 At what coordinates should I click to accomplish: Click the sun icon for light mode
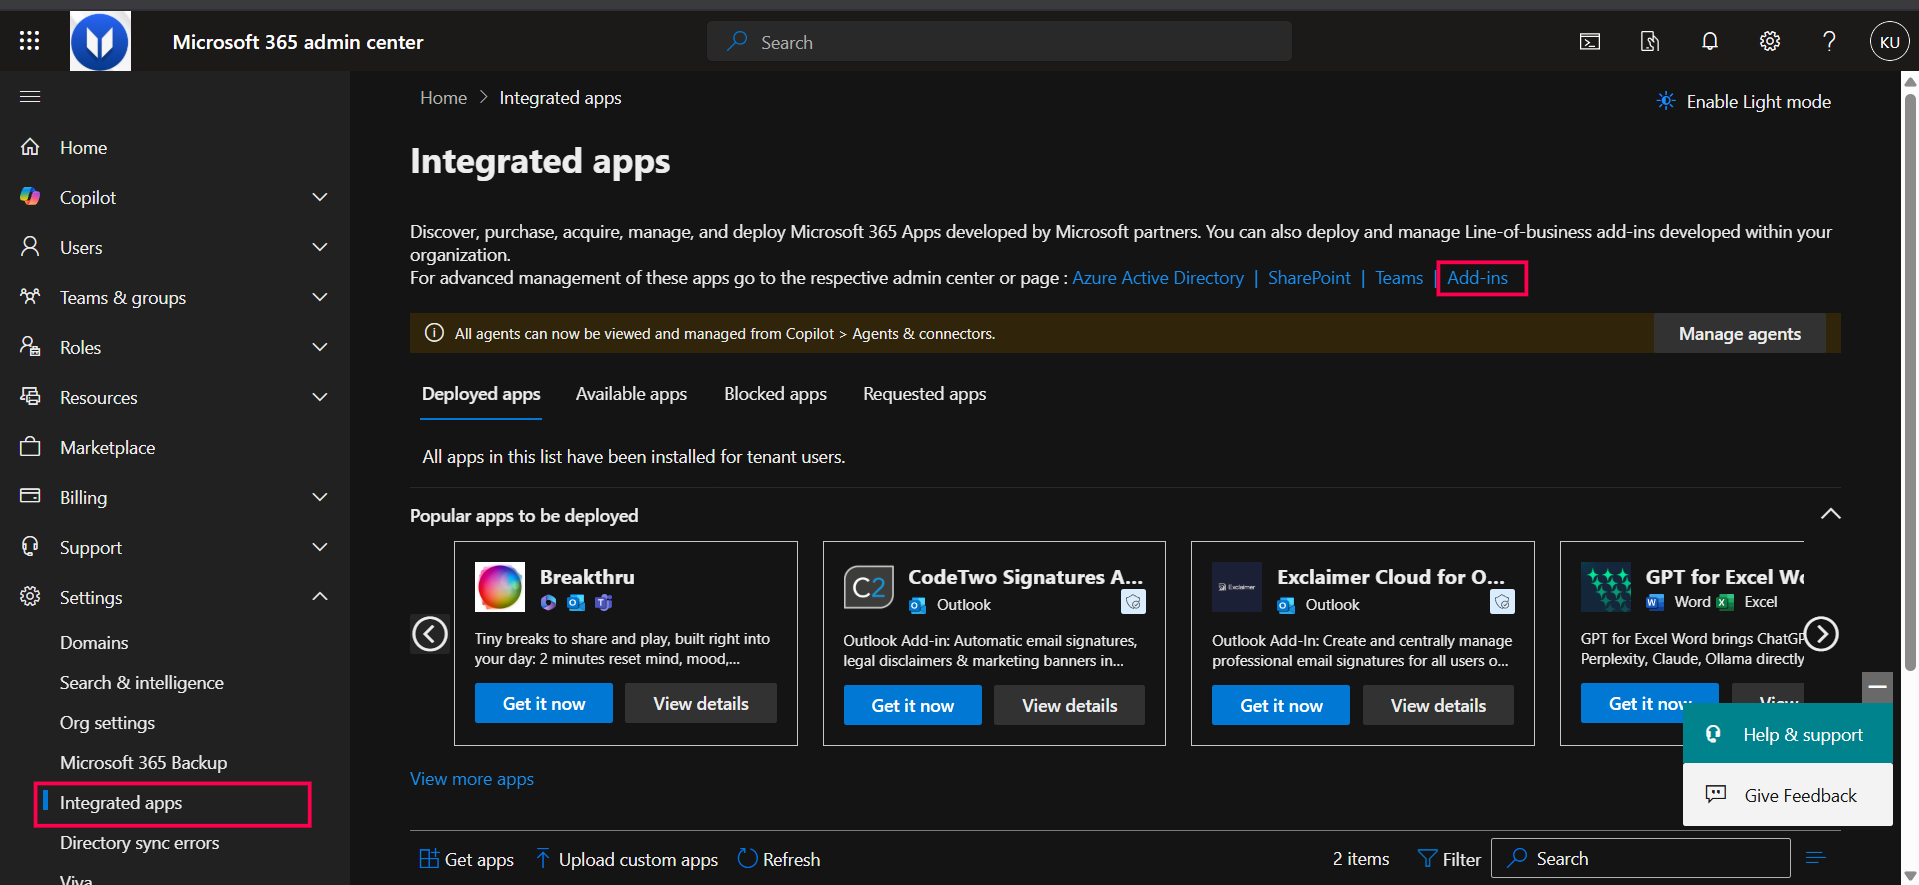click(x=1666, y=101)
